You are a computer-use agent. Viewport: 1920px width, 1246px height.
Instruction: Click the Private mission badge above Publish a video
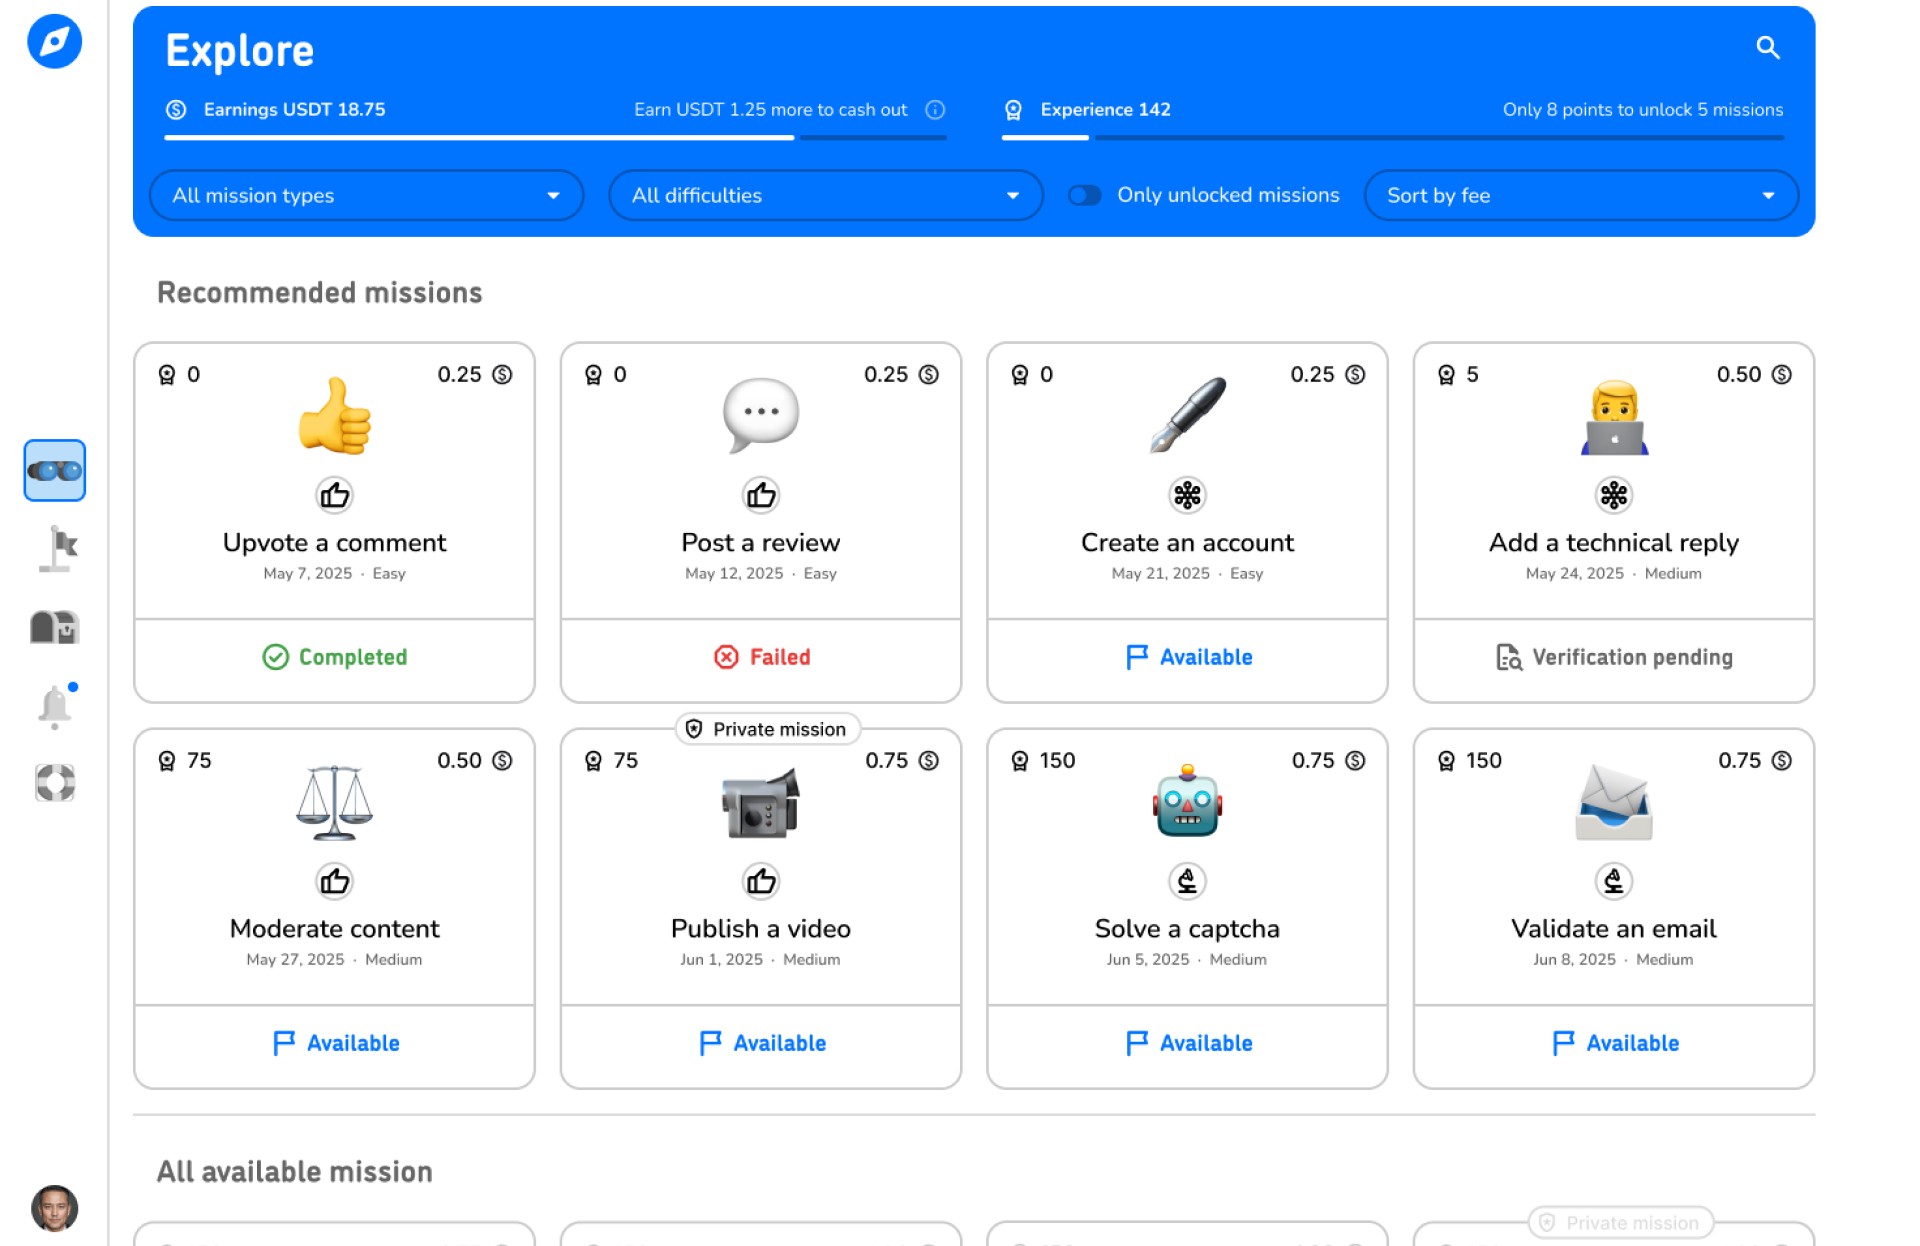(x=767, y=729)
